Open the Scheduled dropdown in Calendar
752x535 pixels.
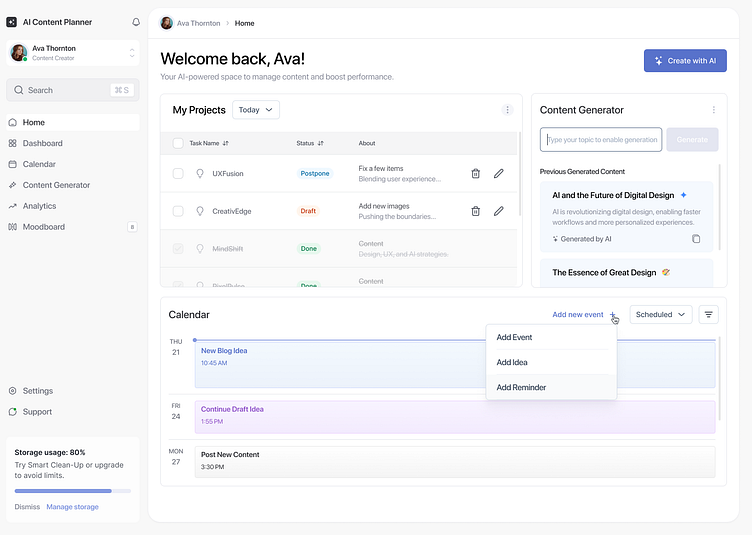pos(660,314)
